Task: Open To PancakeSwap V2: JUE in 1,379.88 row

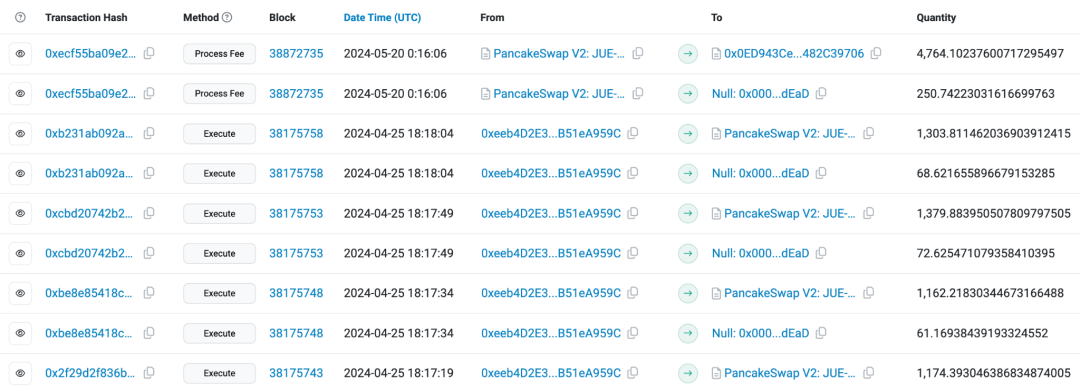Action: (790, 213)
